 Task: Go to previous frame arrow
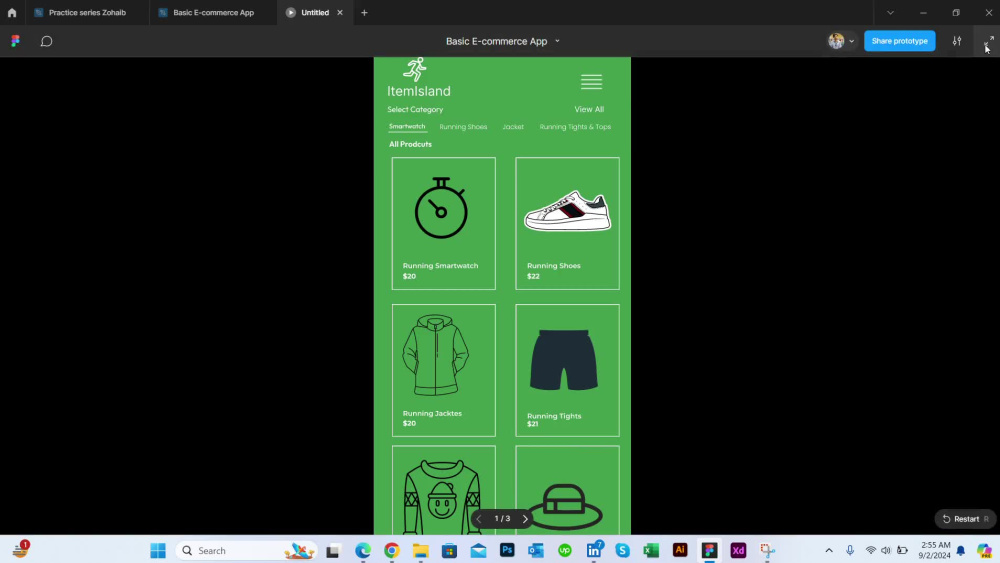pyautogui.click(x=479, y=519)
